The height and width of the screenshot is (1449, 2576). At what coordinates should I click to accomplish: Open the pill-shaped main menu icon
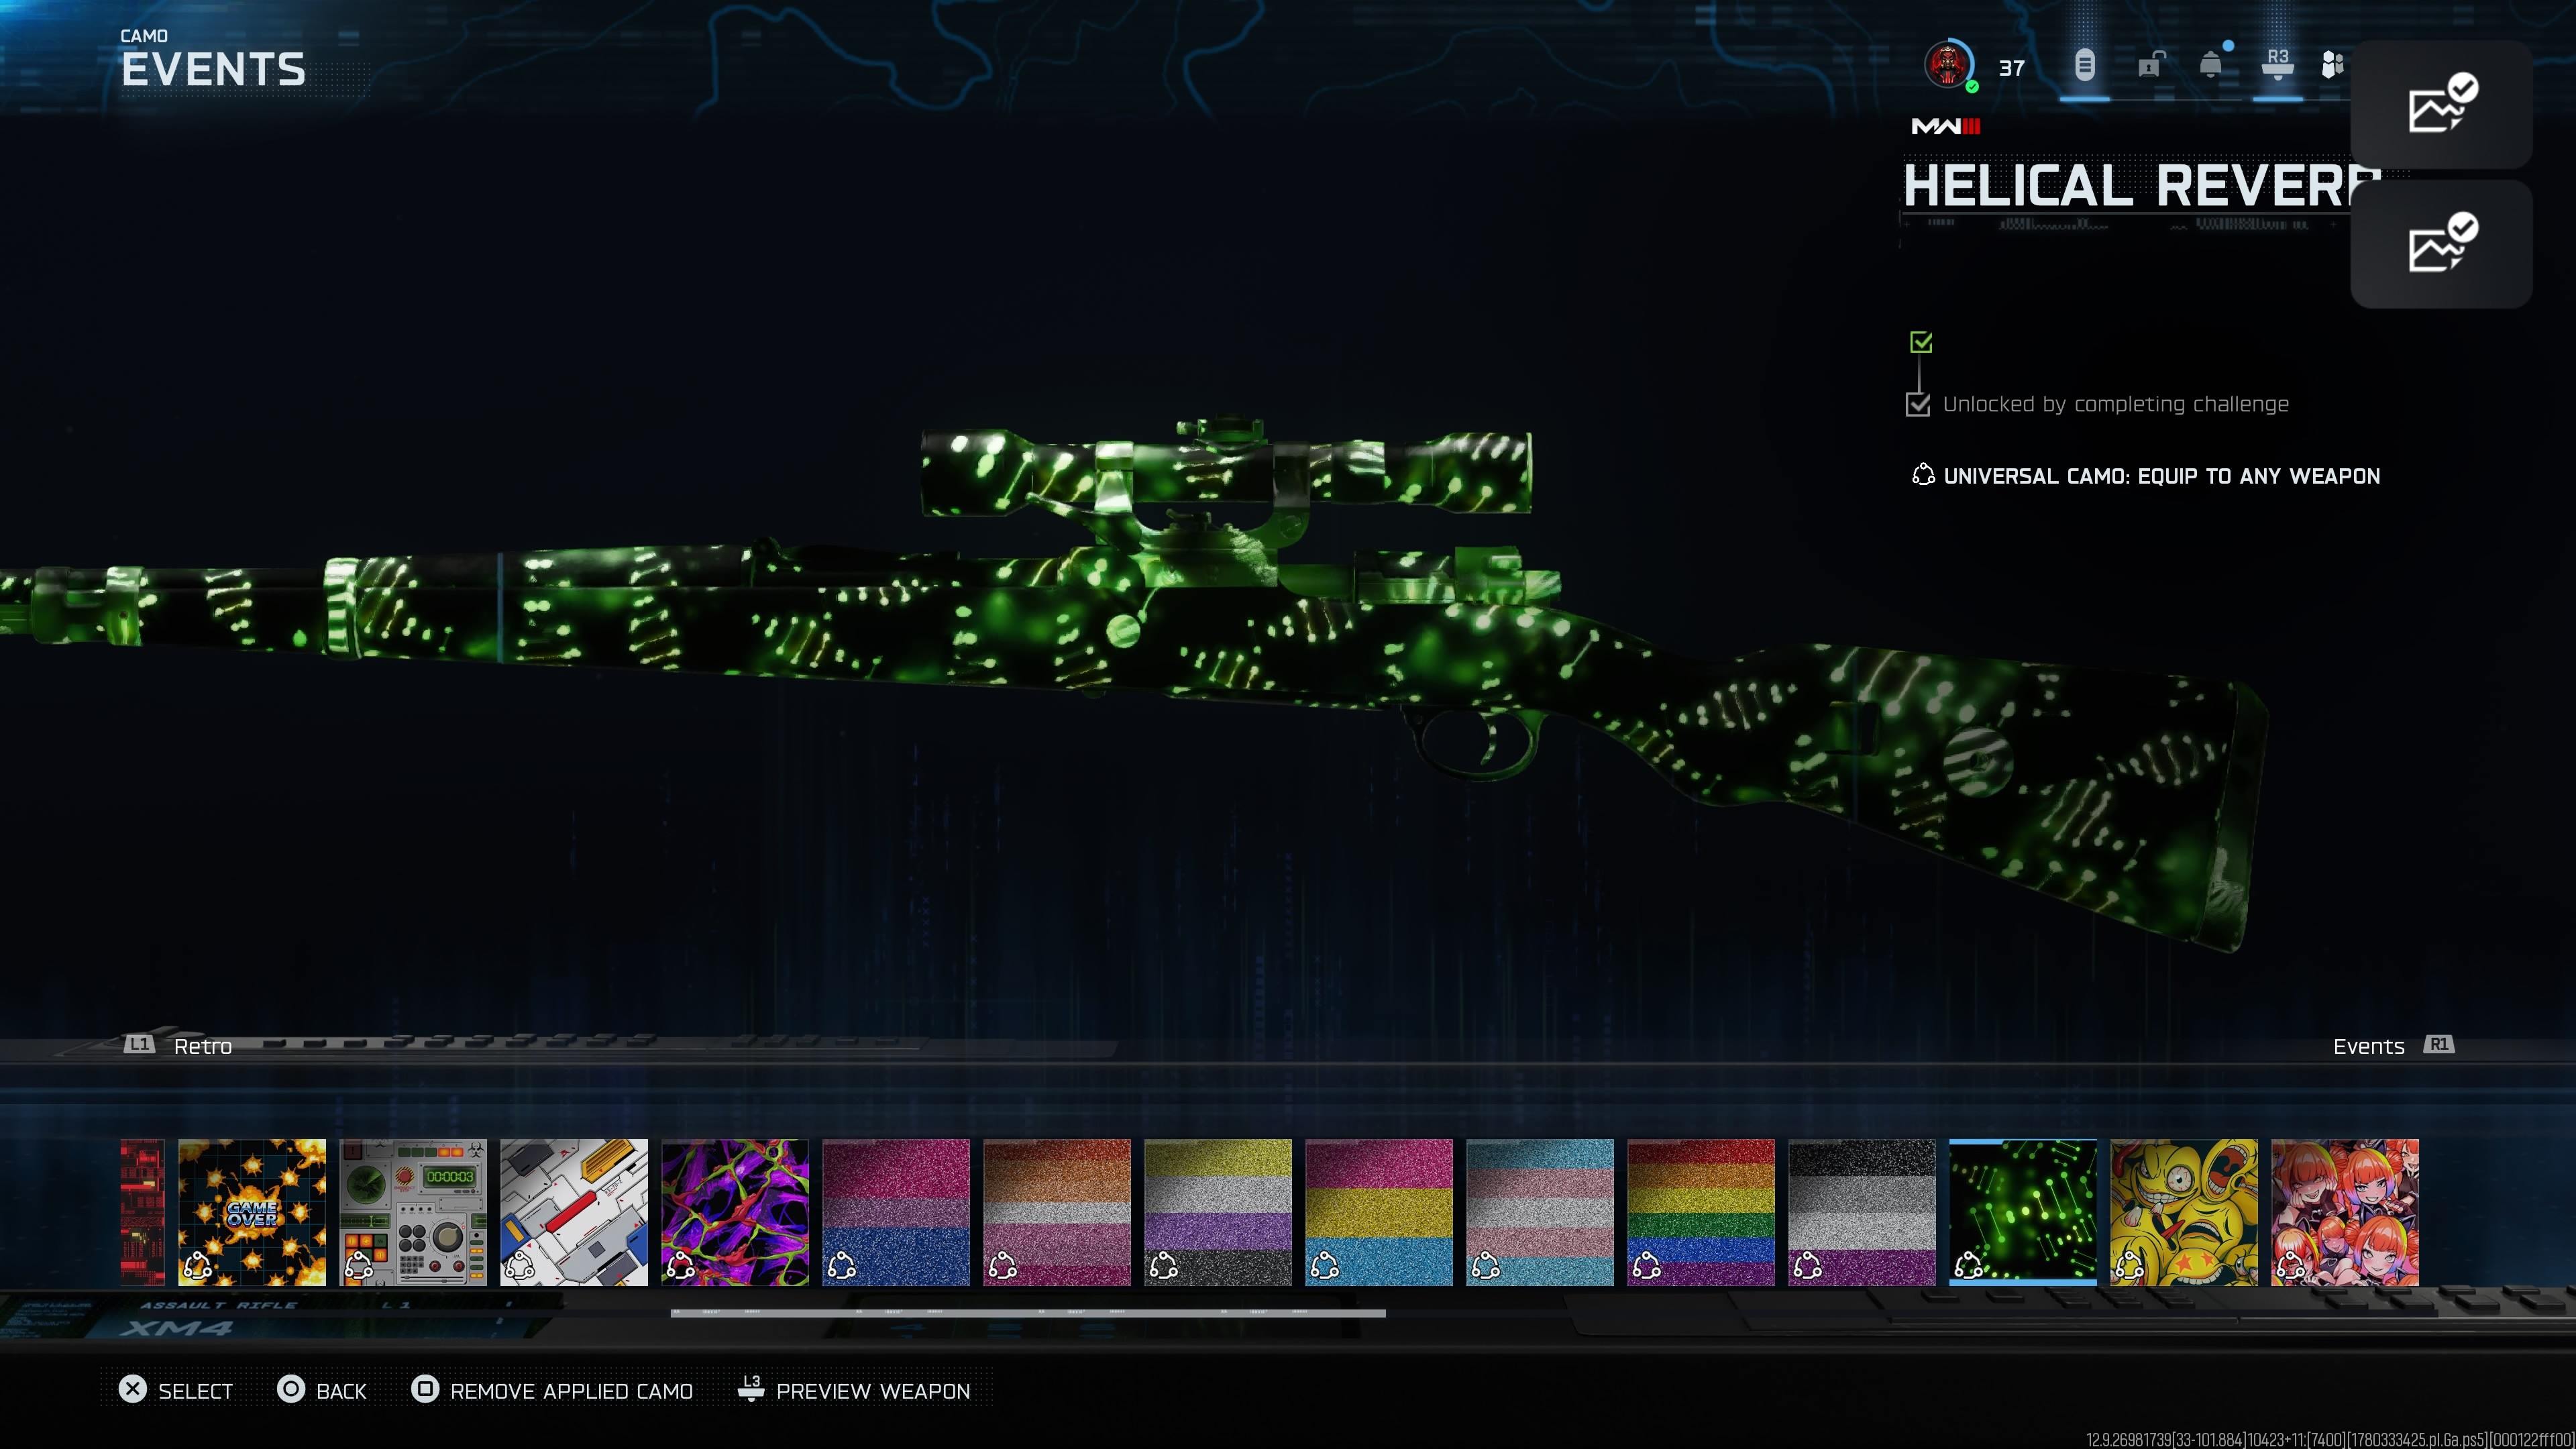(x=2084, y=66)
